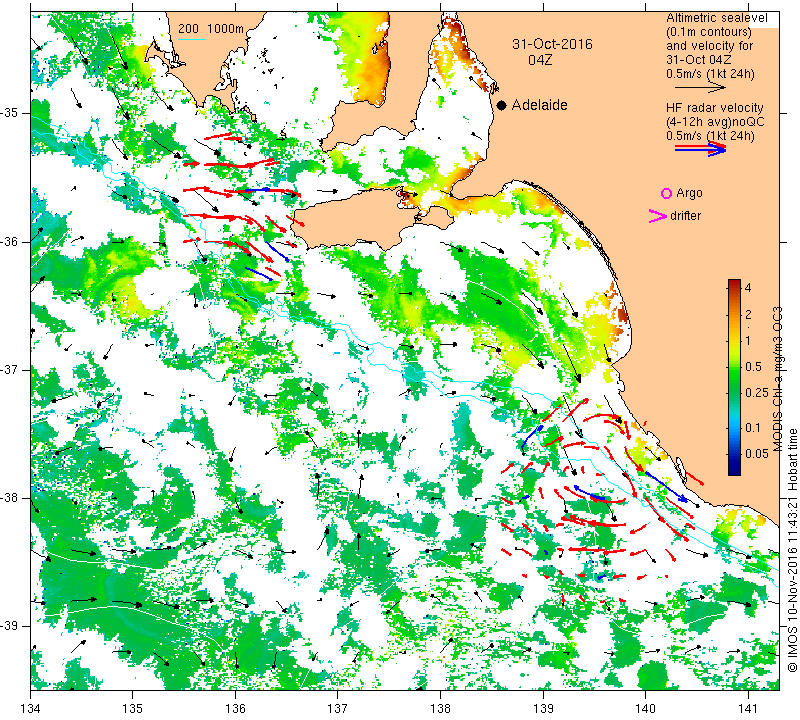This screenshot has width=800, height=720.
Task: Click the colorbar value '0.1'
Action: coord(753,428)
